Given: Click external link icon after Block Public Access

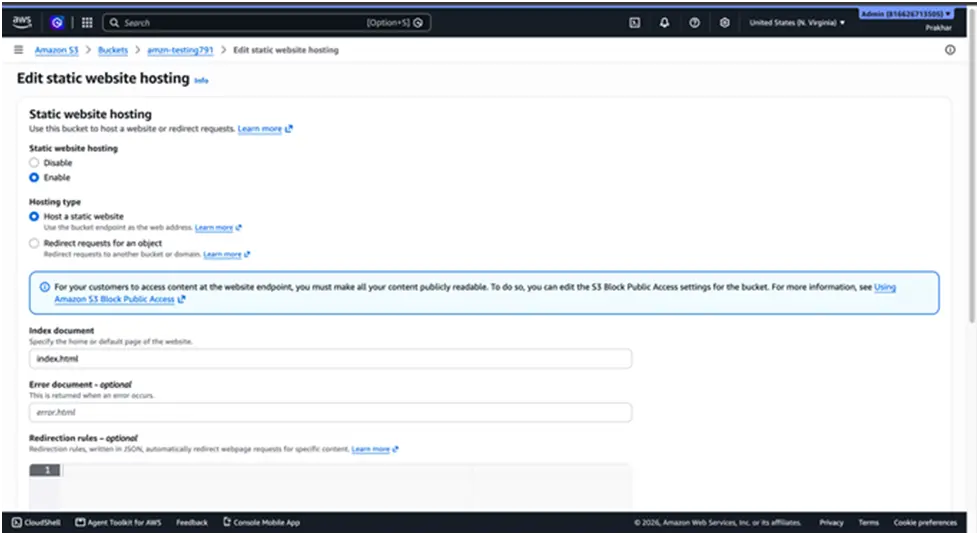Looking at the screenshot, I should (182, 299).
